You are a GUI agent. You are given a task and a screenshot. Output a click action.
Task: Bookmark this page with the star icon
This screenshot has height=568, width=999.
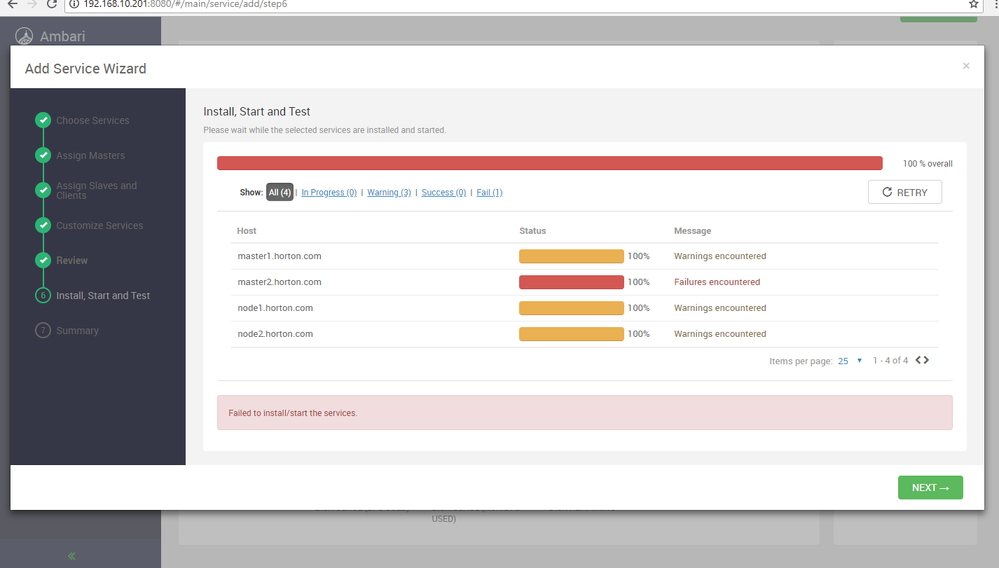tap(974, 4)
